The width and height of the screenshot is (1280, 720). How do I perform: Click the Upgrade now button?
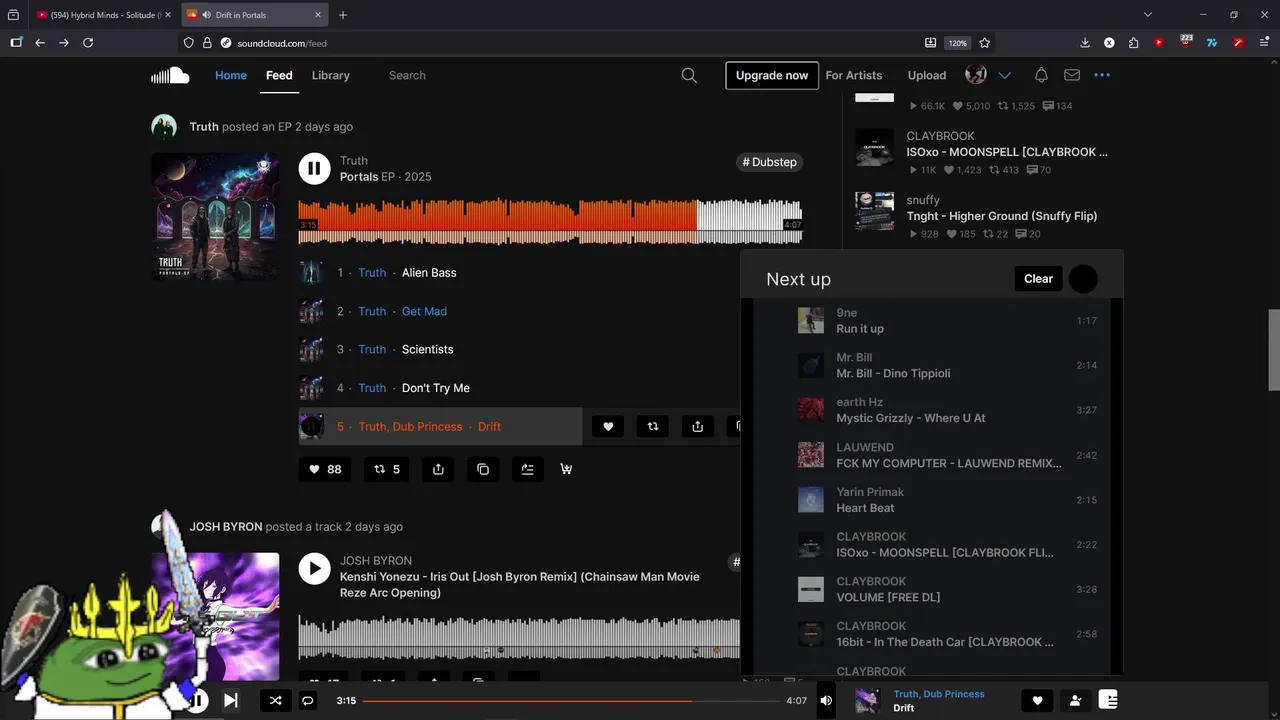(x=772, y=75)
